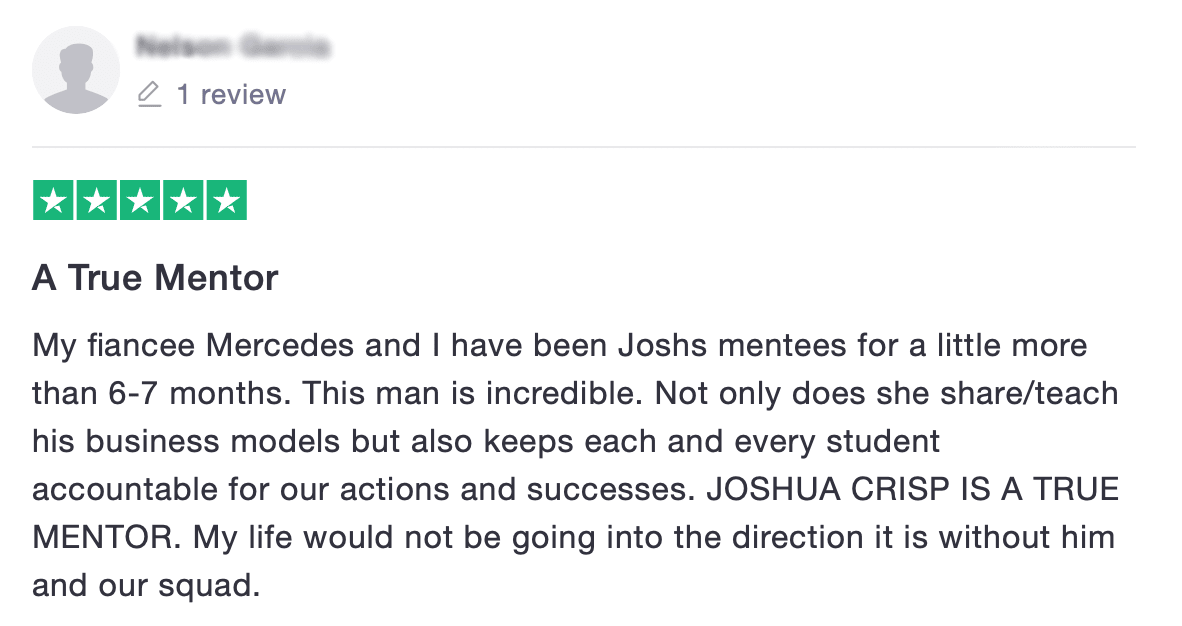Open the blurred reviewer name profile
Viewport: 1182px width, 626px height.
coord(233,47)
